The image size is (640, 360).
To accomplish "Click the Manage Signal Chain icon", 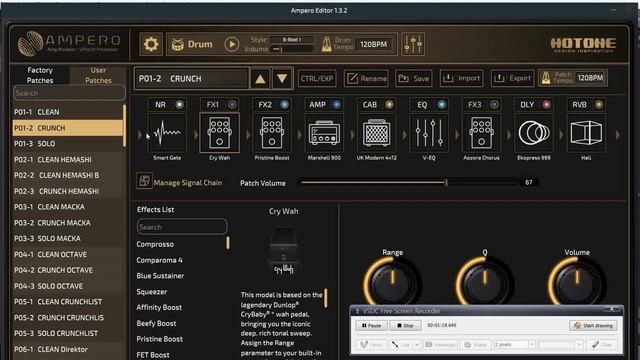I will [x=144, y=180].
